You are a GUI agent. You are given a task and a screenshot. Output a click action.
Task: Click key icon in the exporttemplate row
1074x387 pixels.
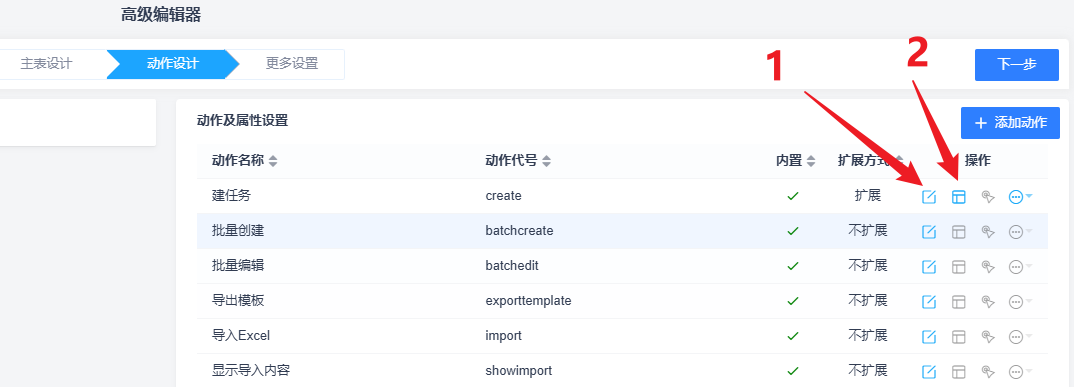(987, 302)
